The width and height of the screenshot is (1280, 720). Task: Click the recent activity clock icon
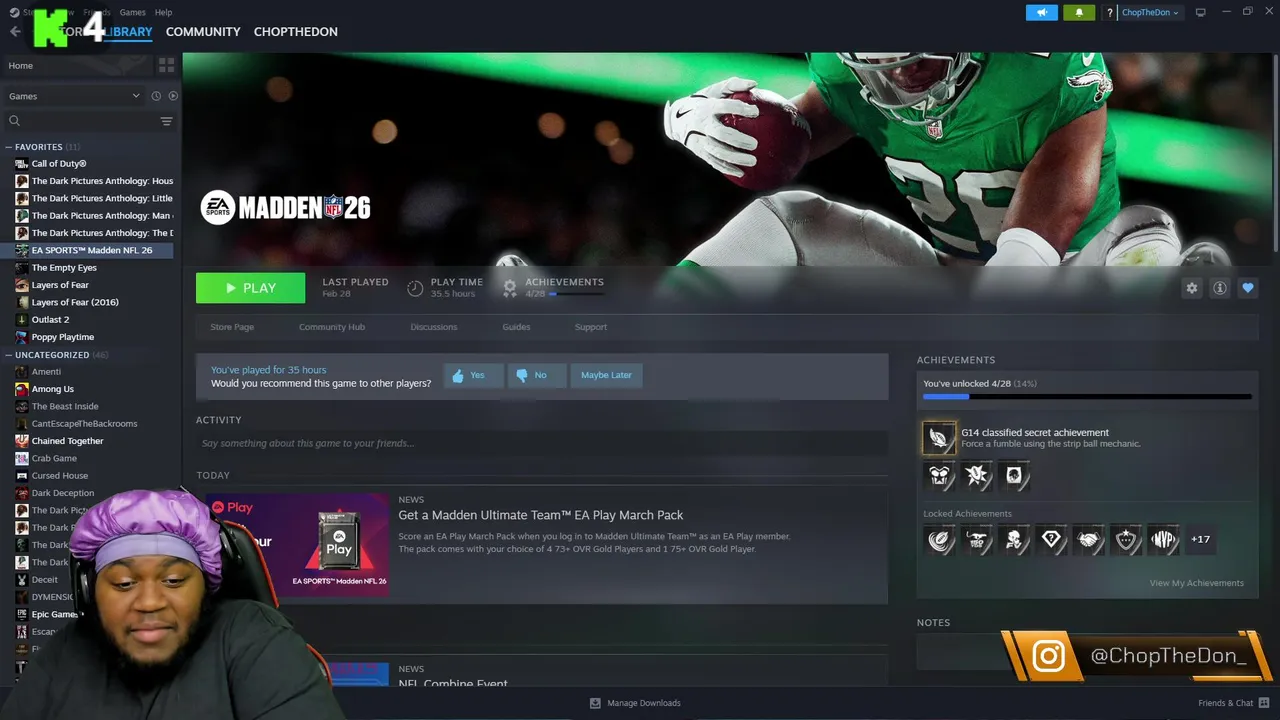pos(156,96)
